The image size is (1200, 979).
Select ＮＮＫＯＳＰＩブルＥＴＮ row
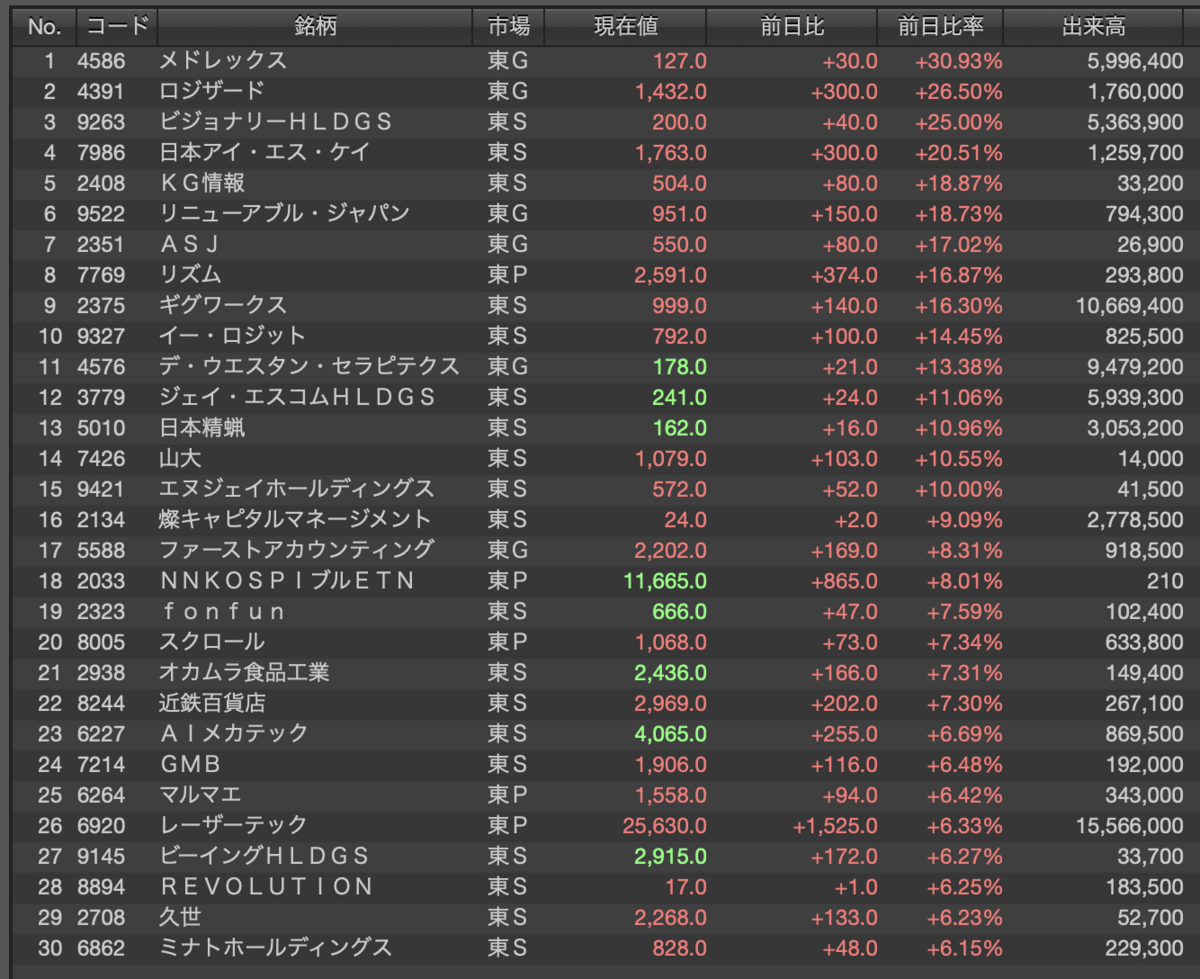600,581
